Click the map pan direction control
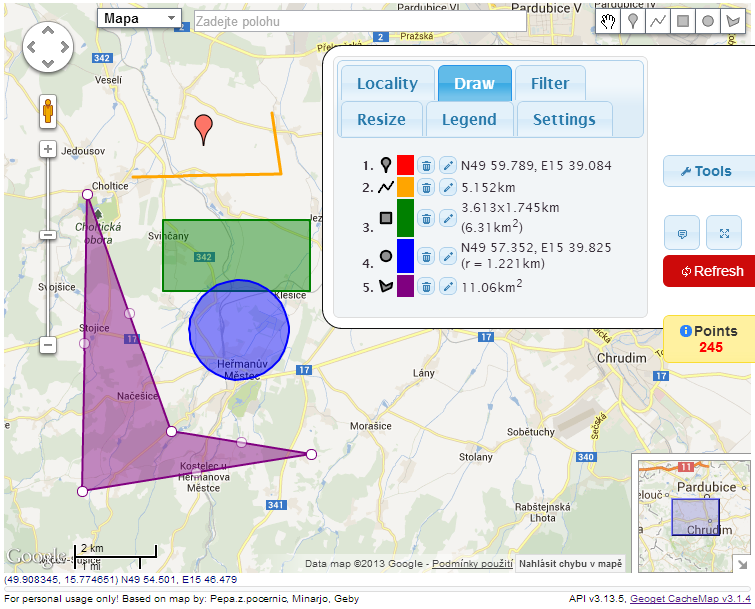 [x=48, y=47]
